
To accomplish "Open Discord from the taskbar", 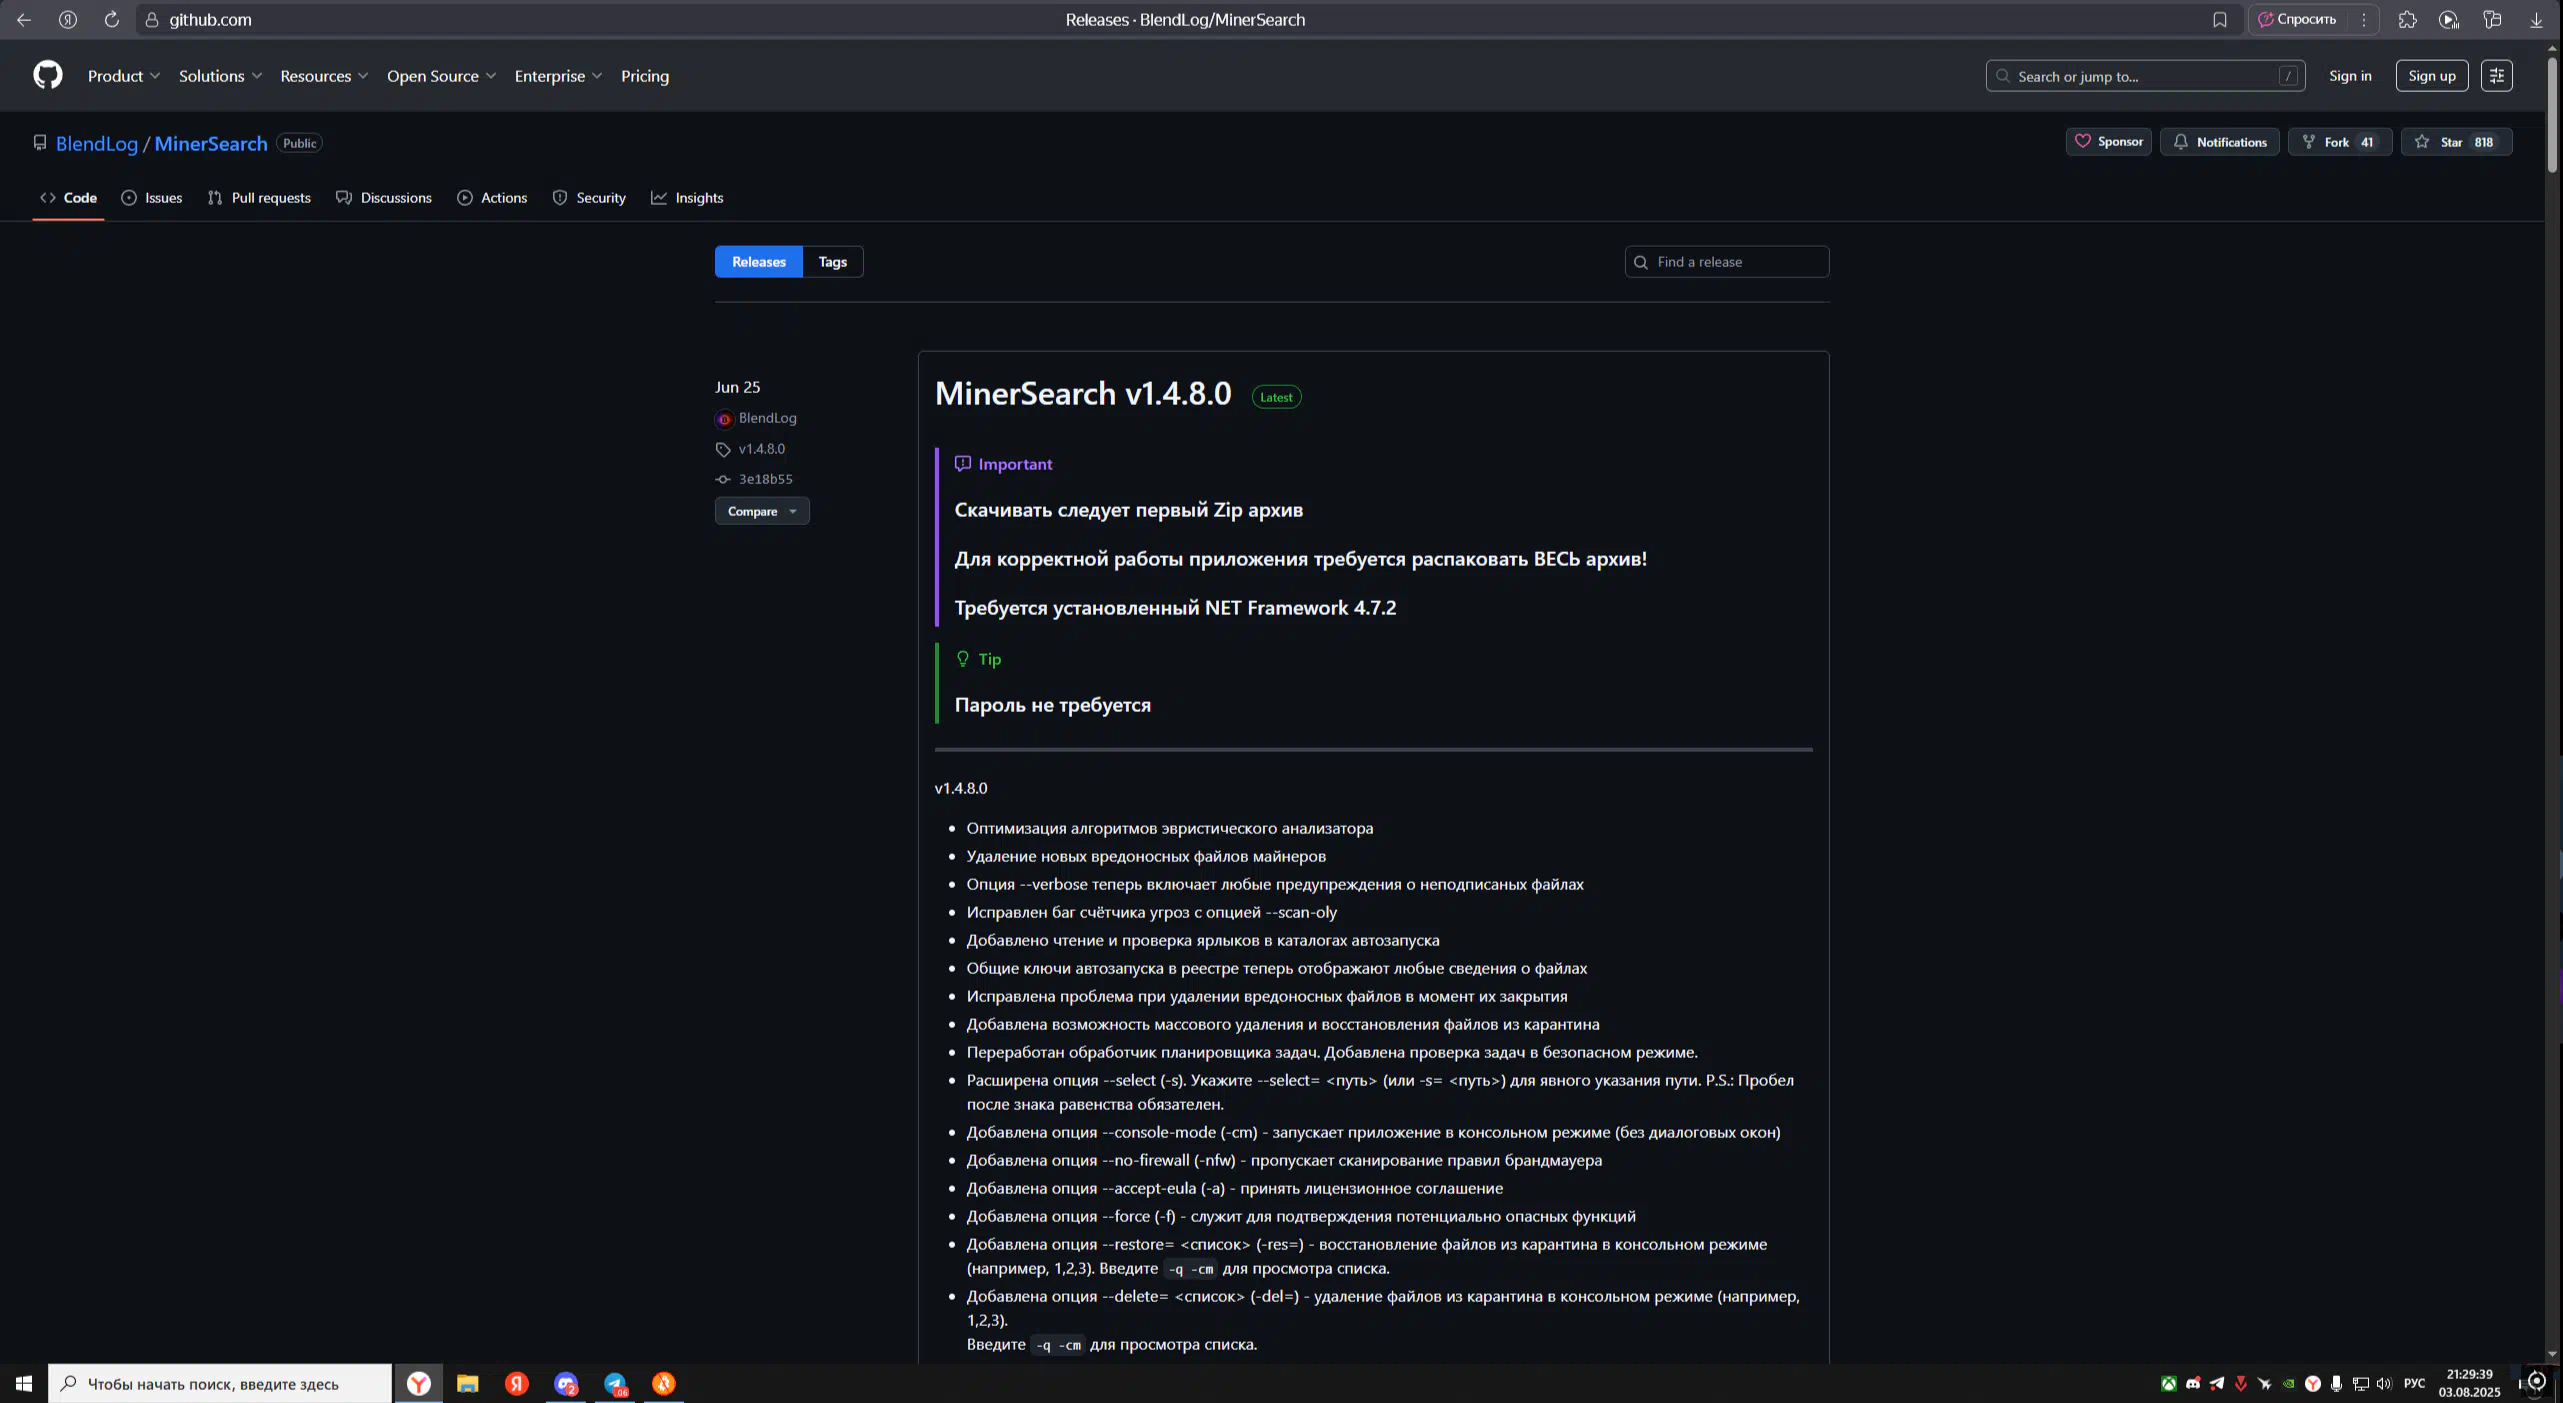I will tap(566, 1384).
